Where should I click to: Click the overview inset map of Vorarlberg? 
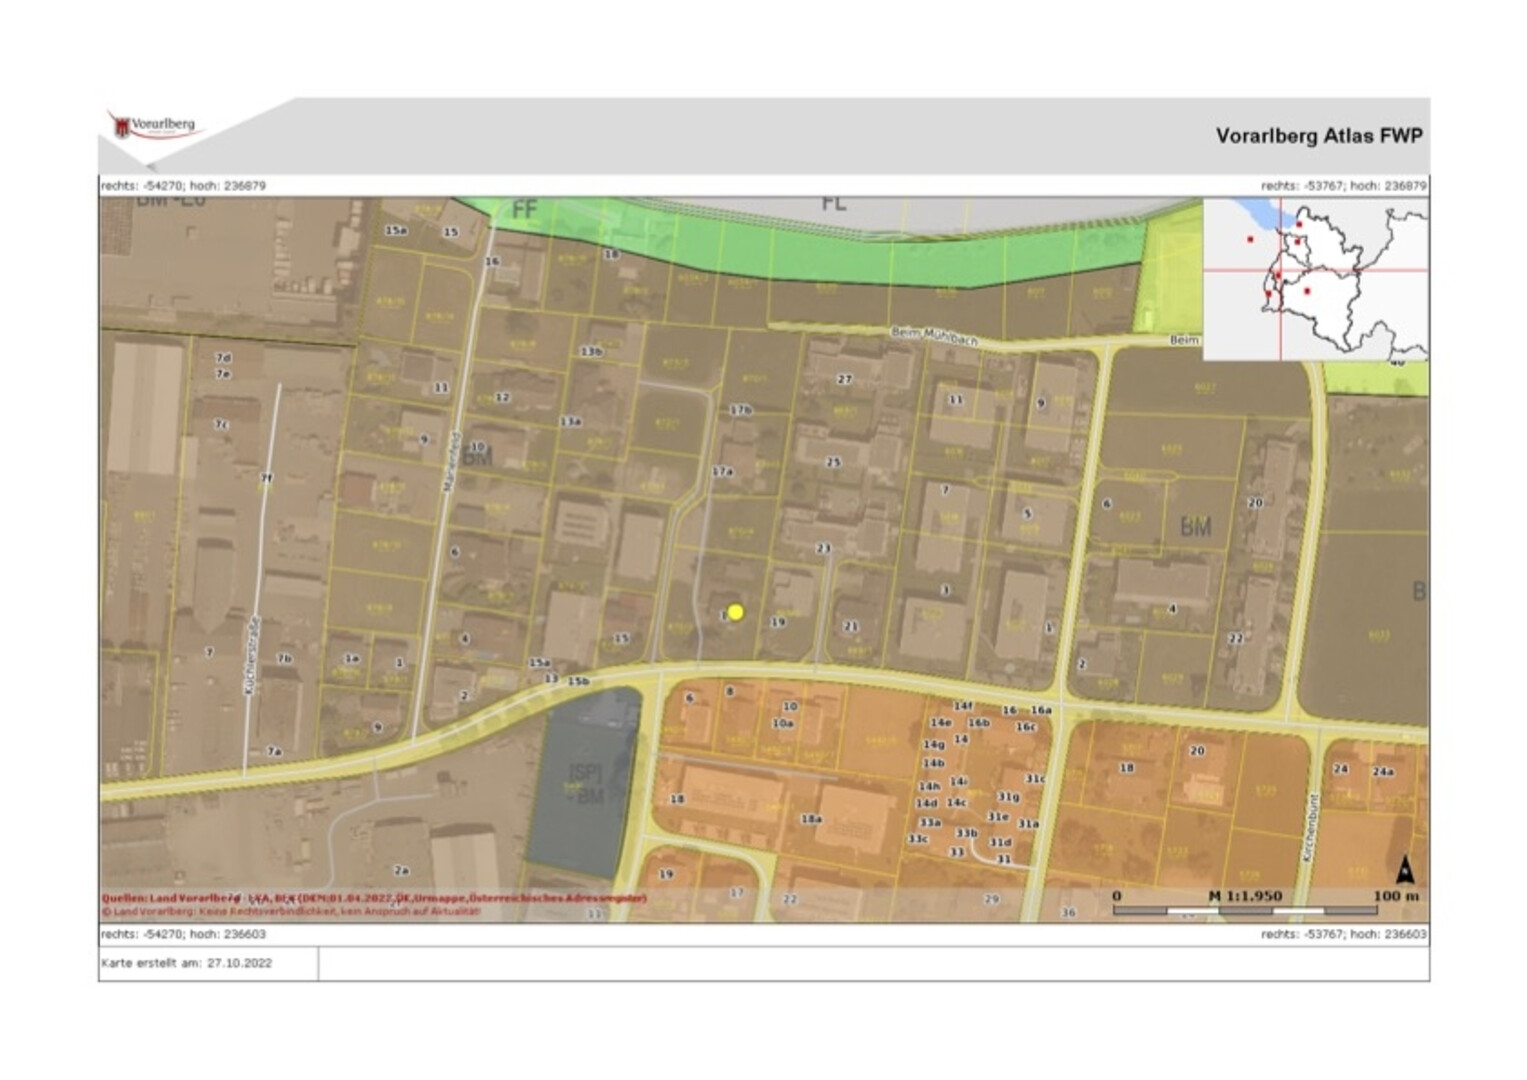pos(1315,279)
